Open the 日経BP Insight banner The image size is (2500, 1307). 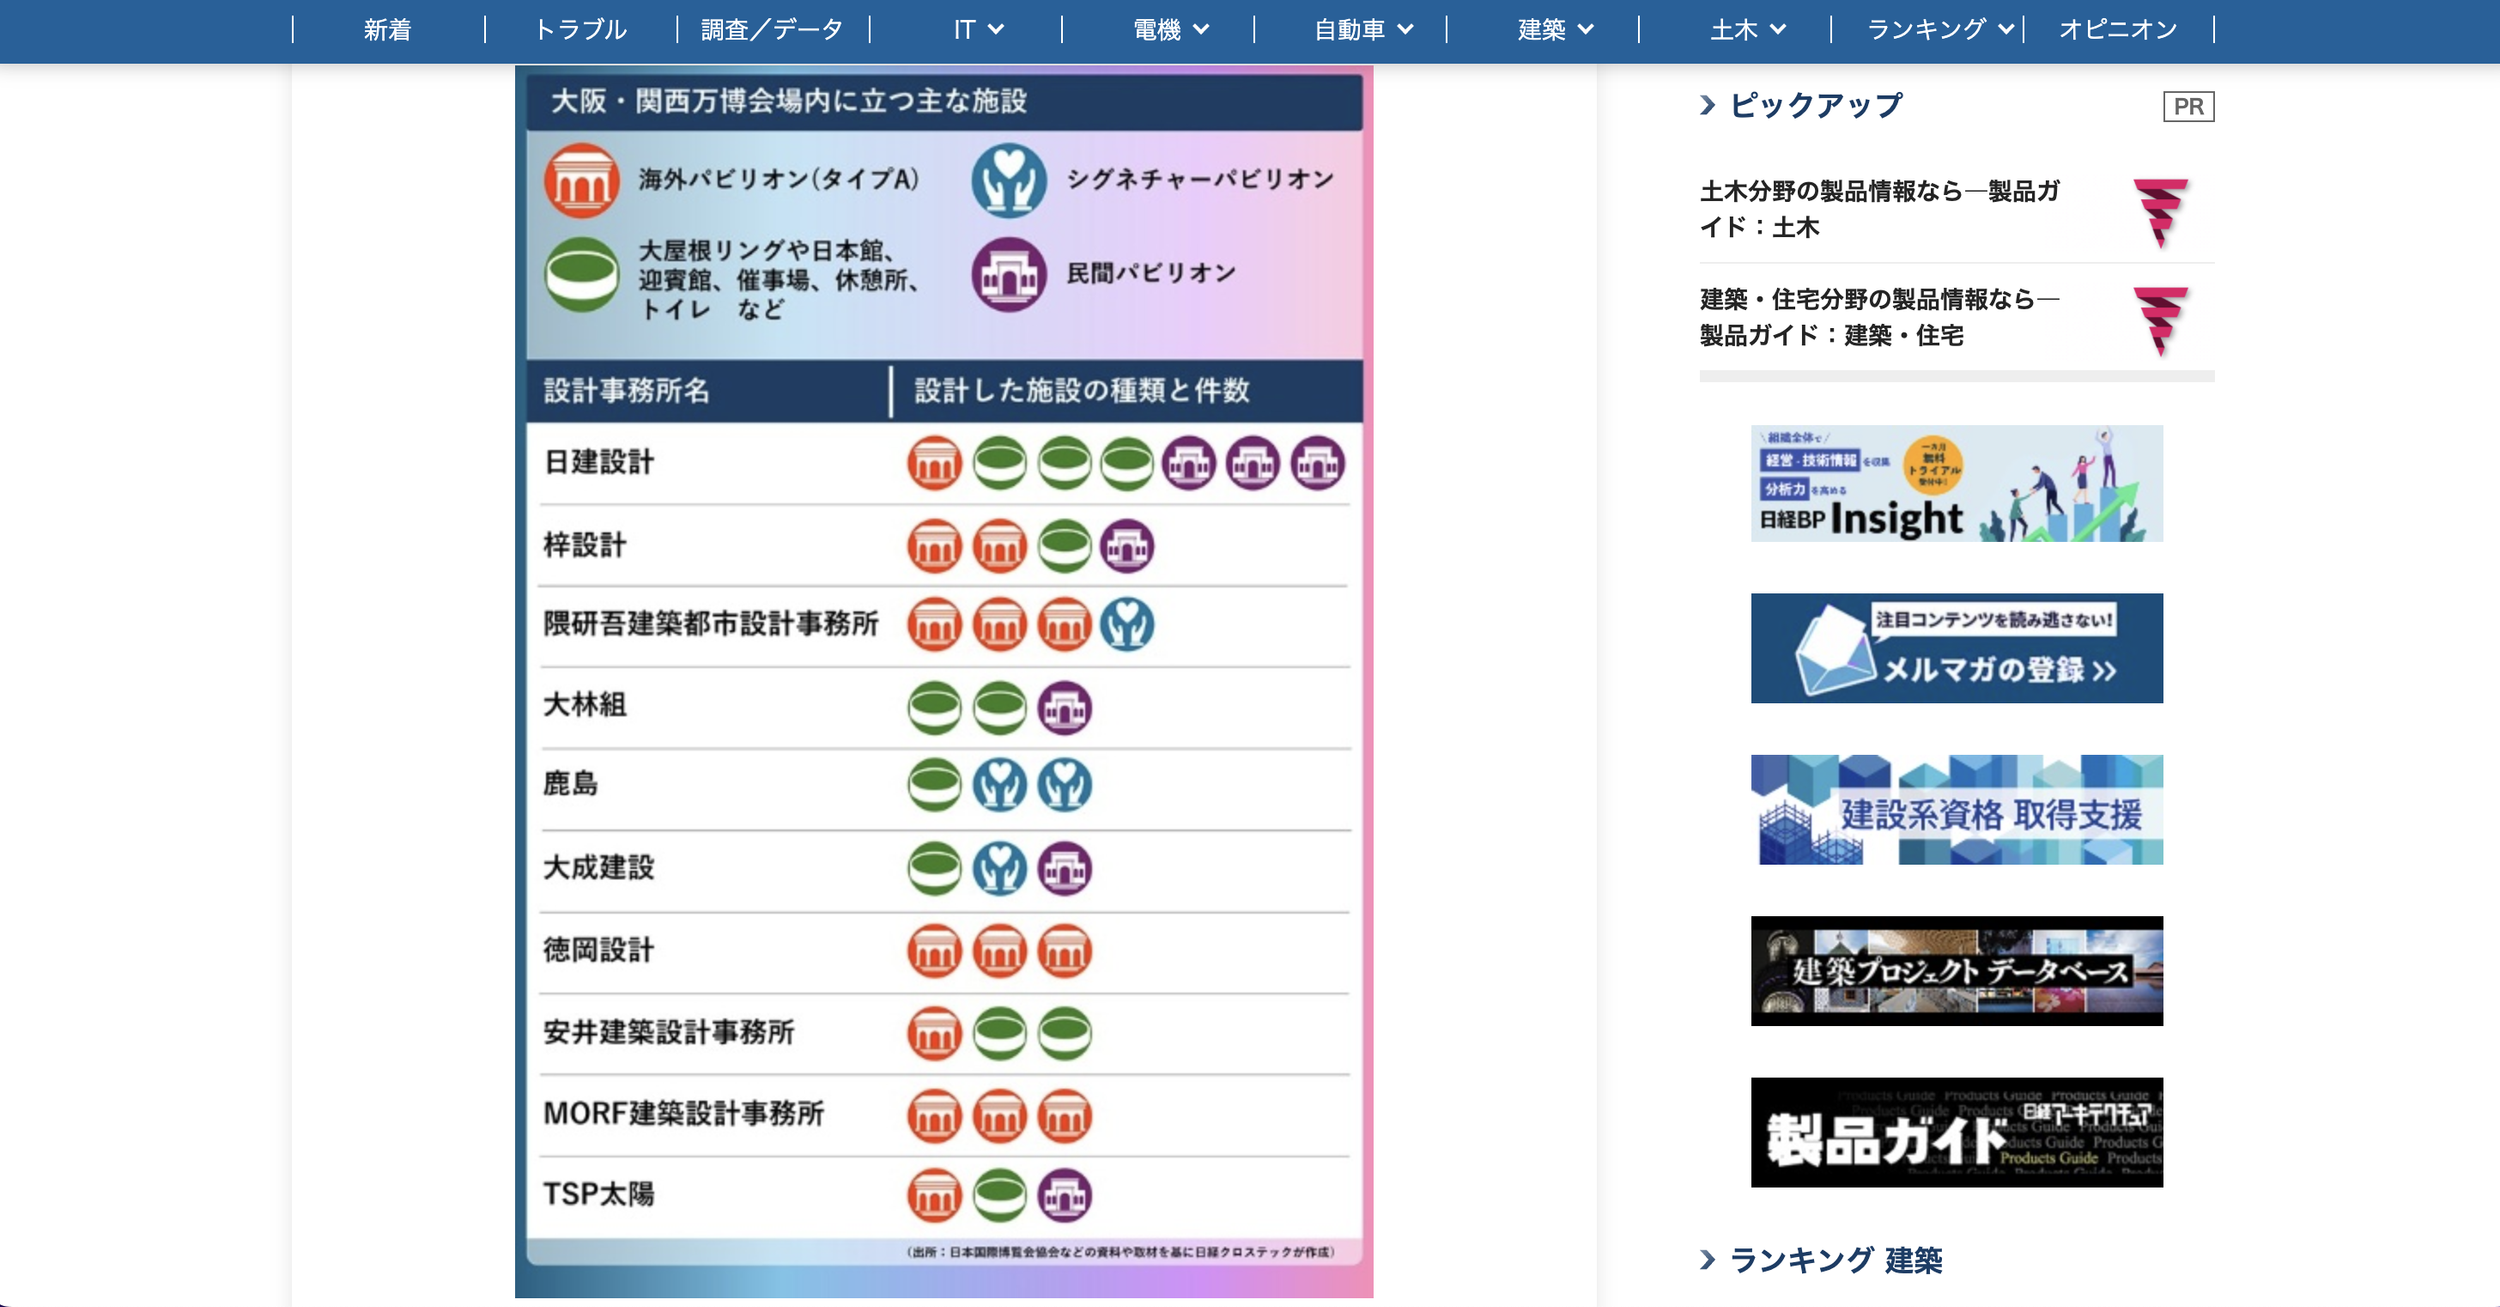tap(1956, 484)
